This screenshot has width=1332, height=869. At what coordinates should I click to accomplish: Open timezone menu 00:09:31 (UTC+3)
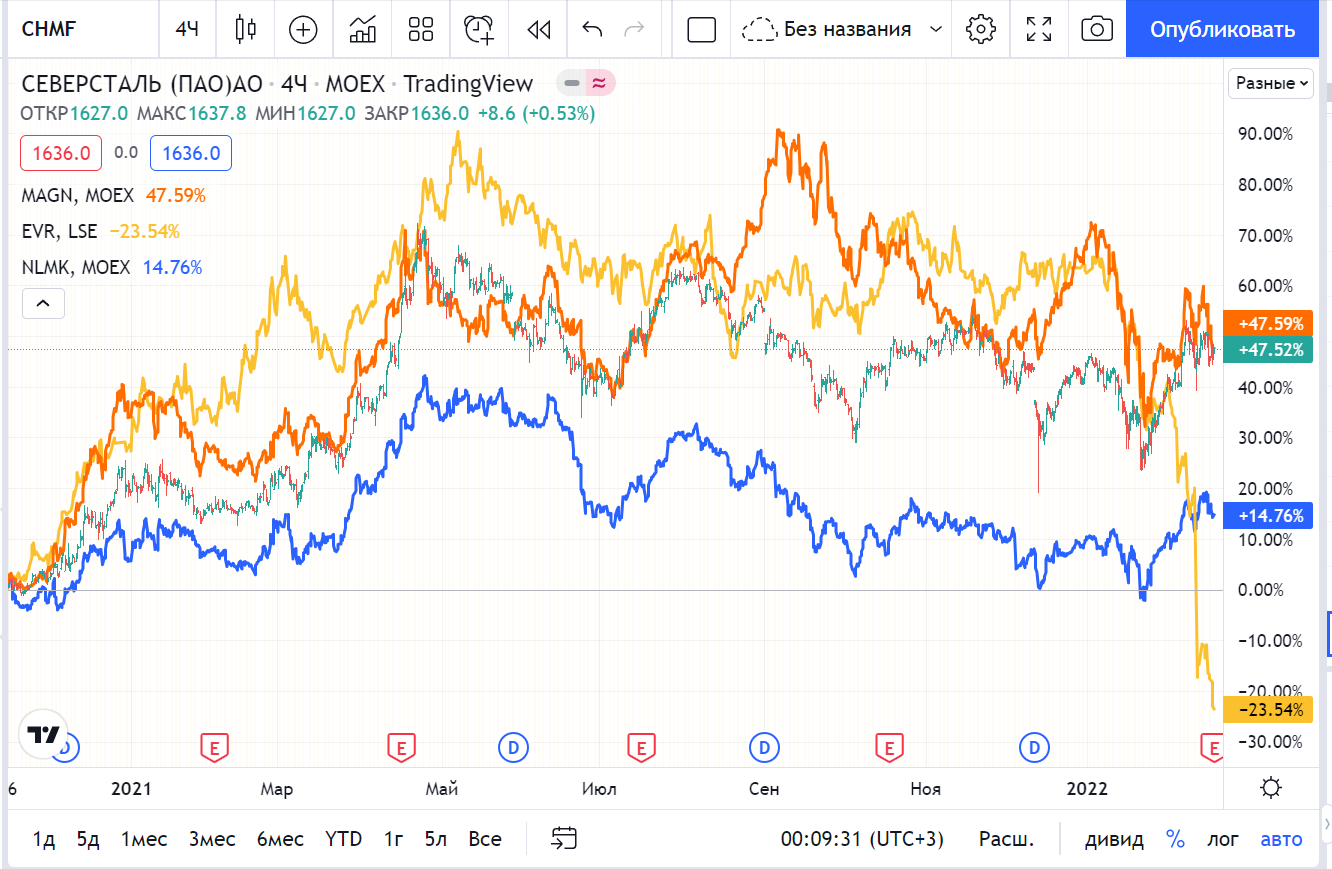click(x=862, y=839)
